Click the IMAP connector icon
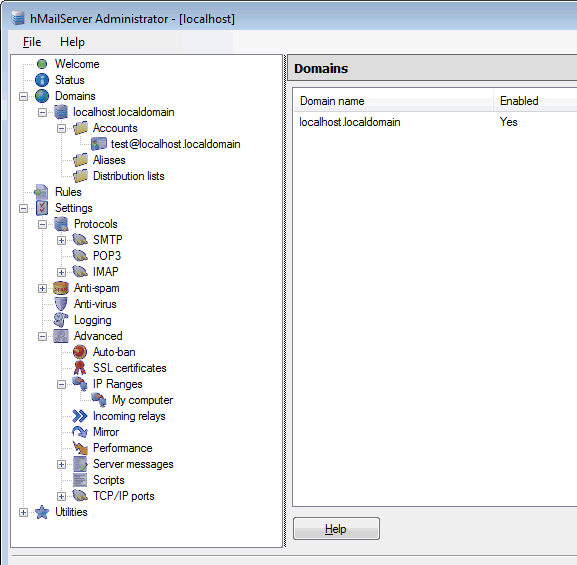This screenshot has width=577, height=565. coord(80,272)
